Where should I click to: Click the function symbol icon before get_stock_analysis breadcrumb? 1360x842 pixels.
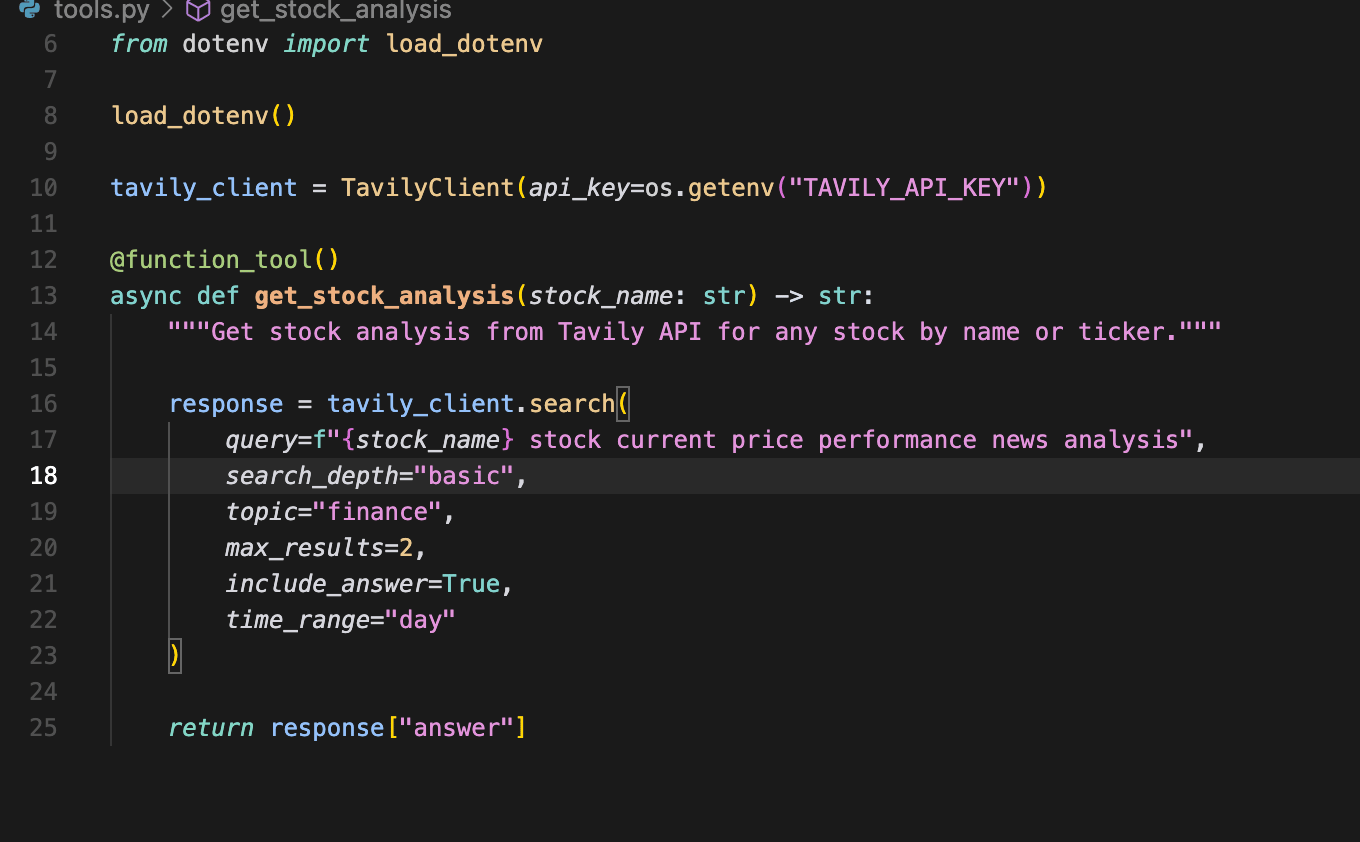click(199, 10)
